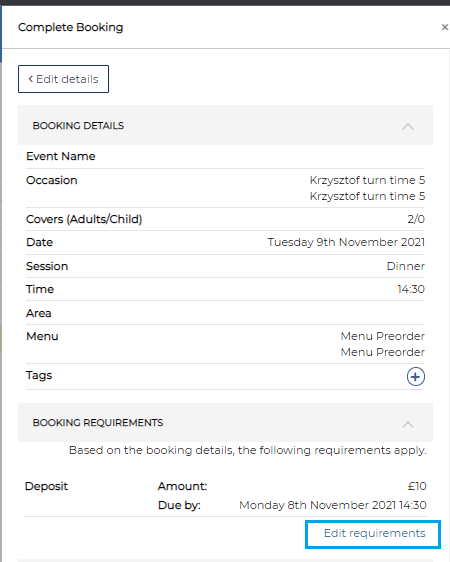Click the 14:30 time value
Viewport: 450px width, 562px height.
(411, 289)
